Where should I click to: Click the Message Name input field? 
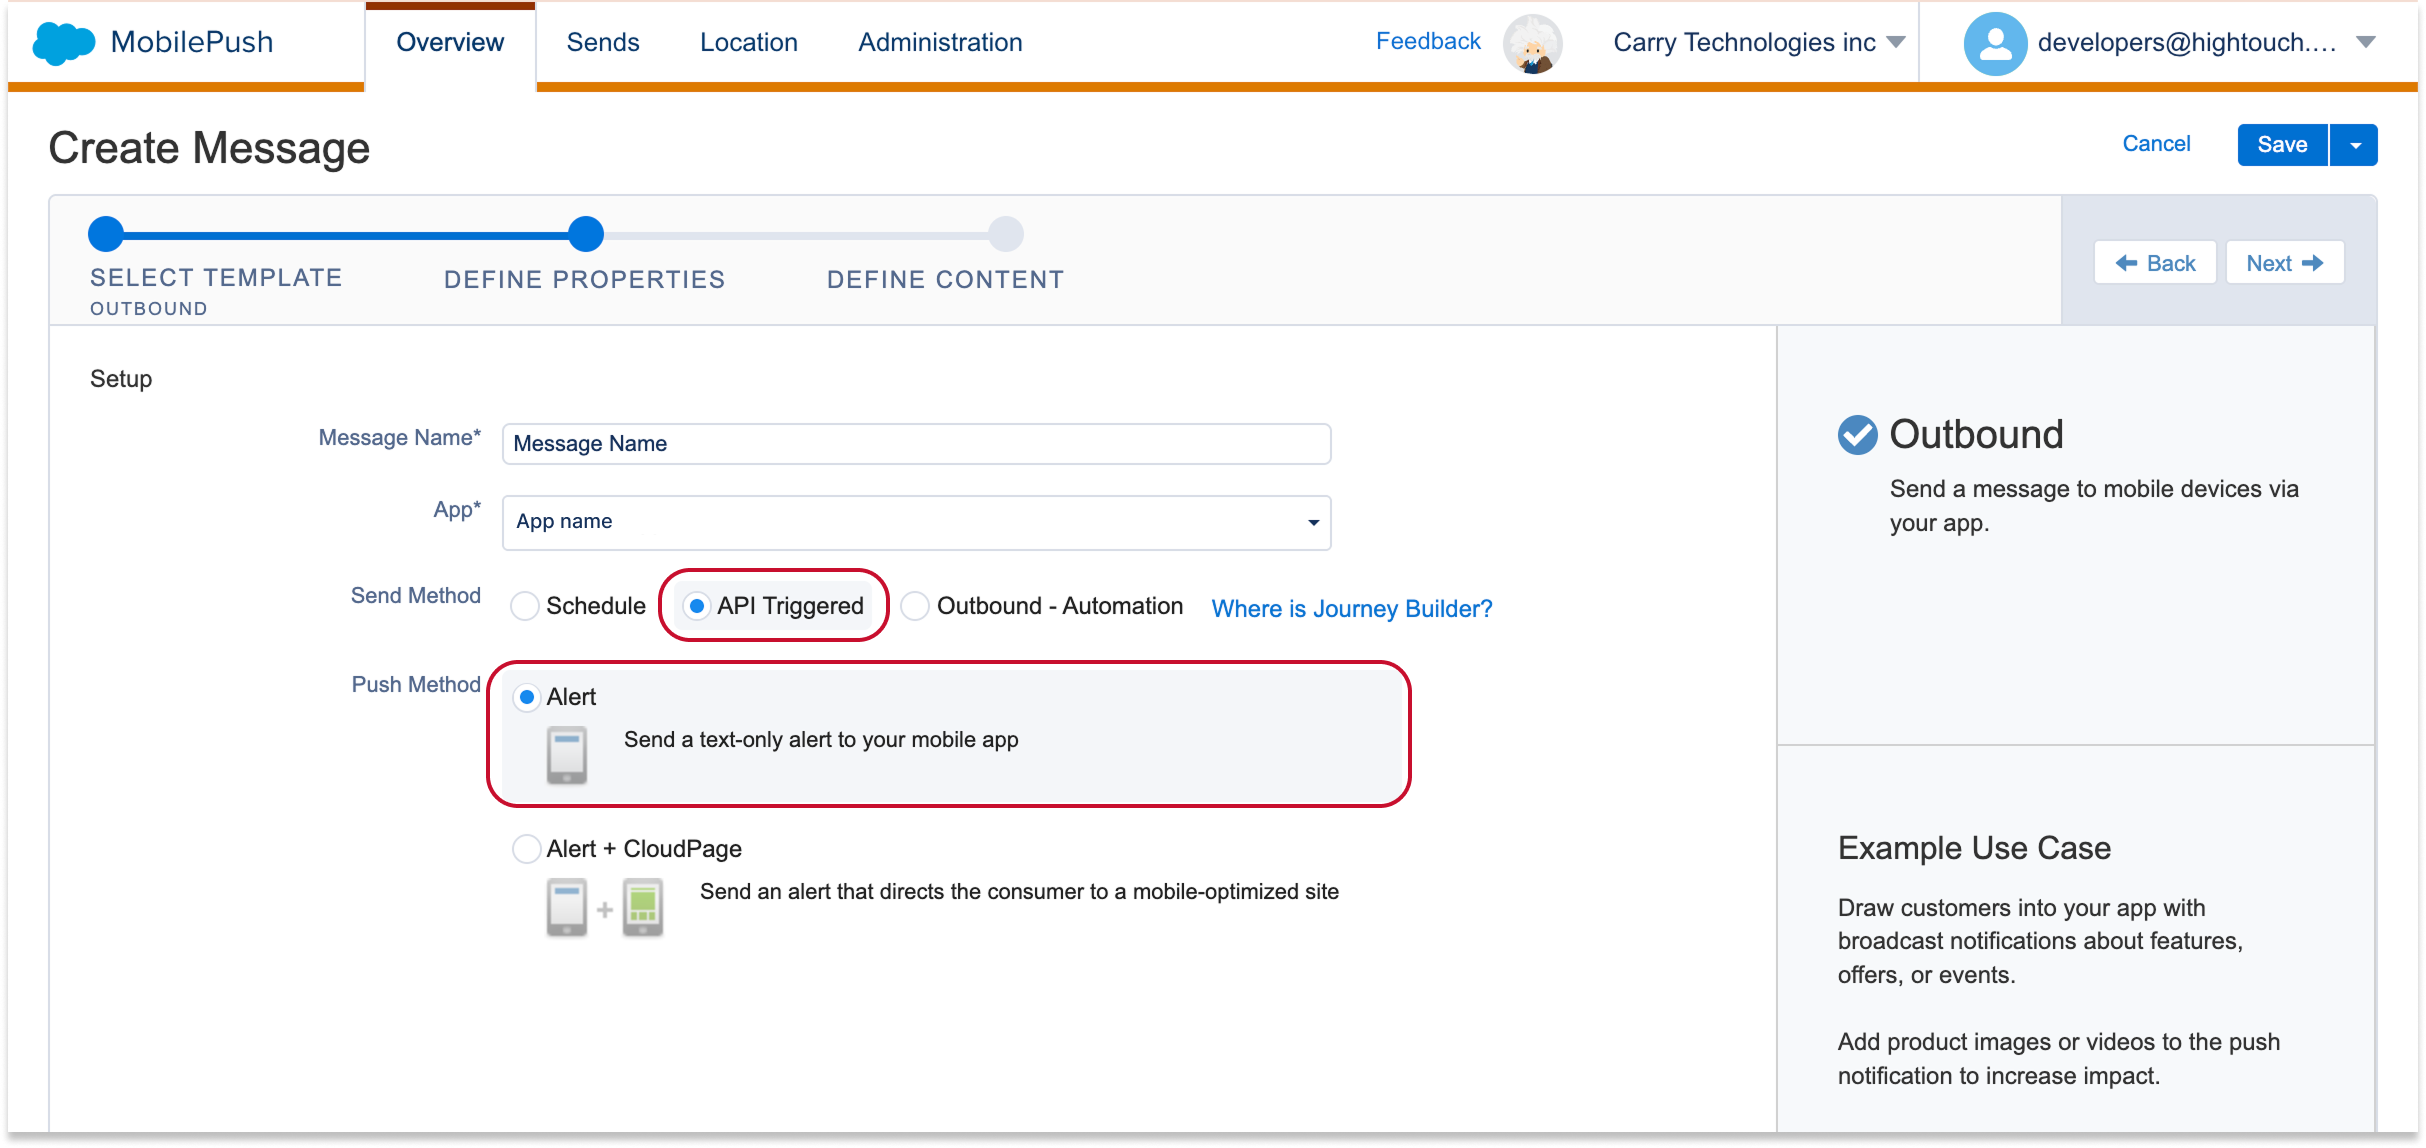pos(916,444)
